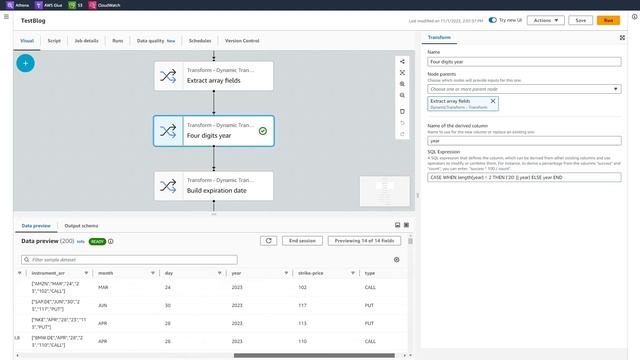Open the Athena service shortcut
This screenshot has height=360, width=640.
tap(18, 5)
